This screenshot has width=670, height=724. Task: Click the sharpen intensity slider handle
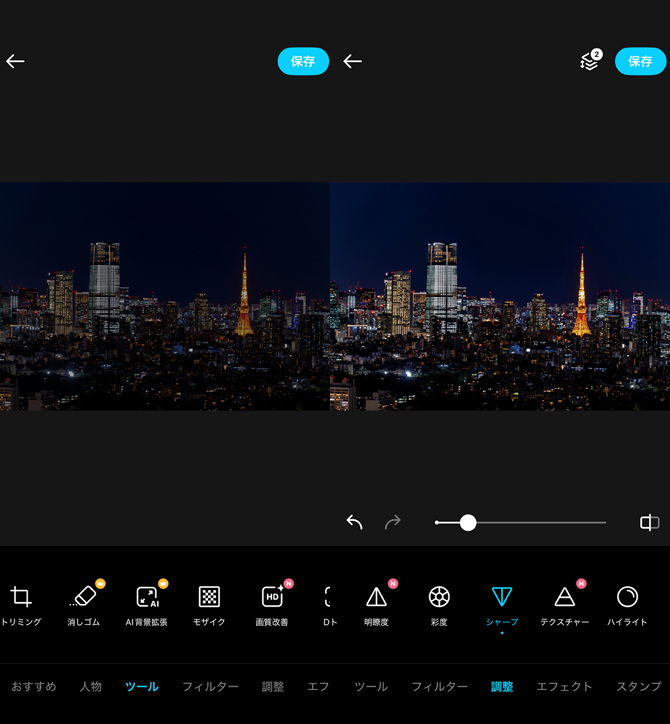(468, 522)
